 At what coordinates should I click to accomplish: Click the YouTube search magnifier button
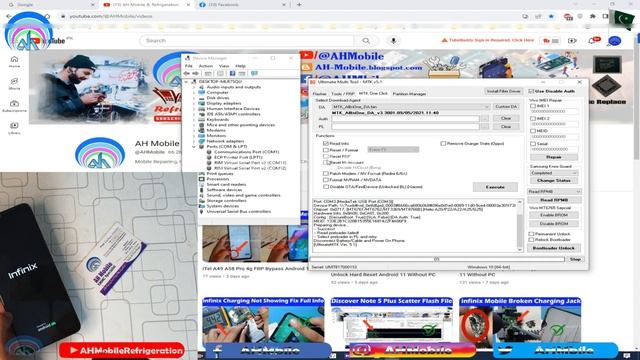pyautogui.click(x=366, y=40)
